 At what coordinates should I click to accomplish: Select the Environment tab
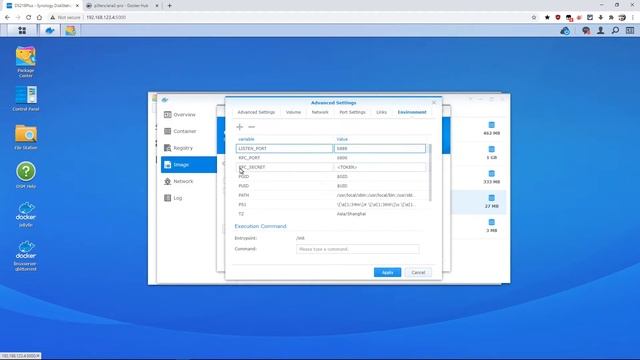412,112
